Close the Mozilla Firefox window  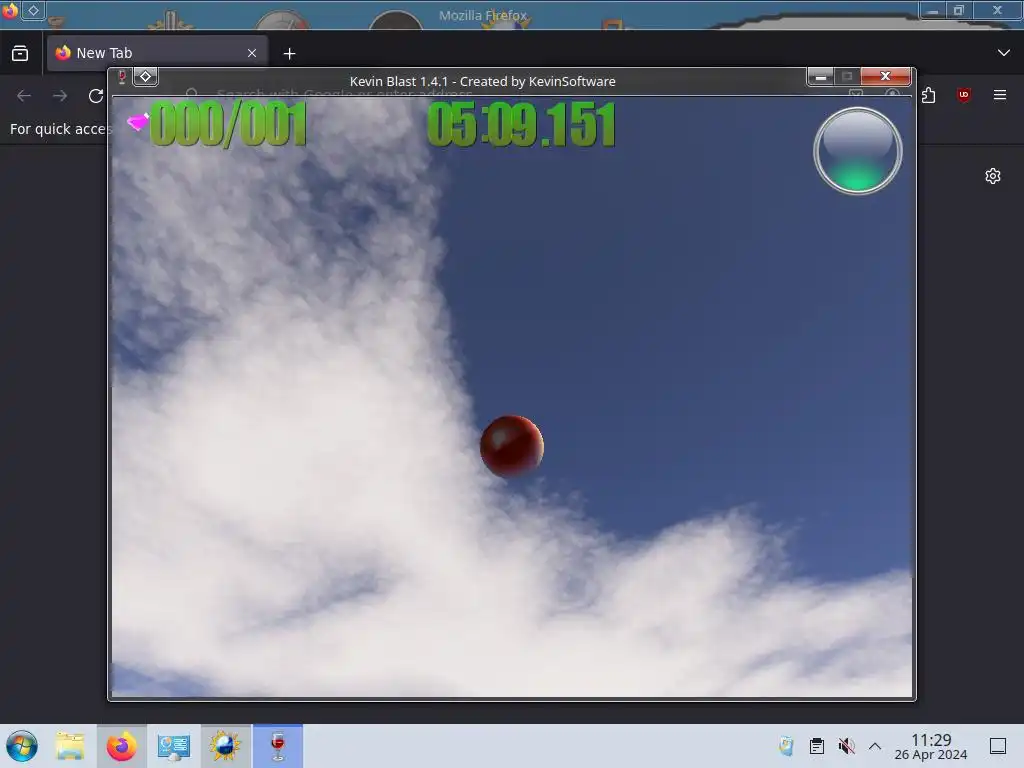click(997, 10)
